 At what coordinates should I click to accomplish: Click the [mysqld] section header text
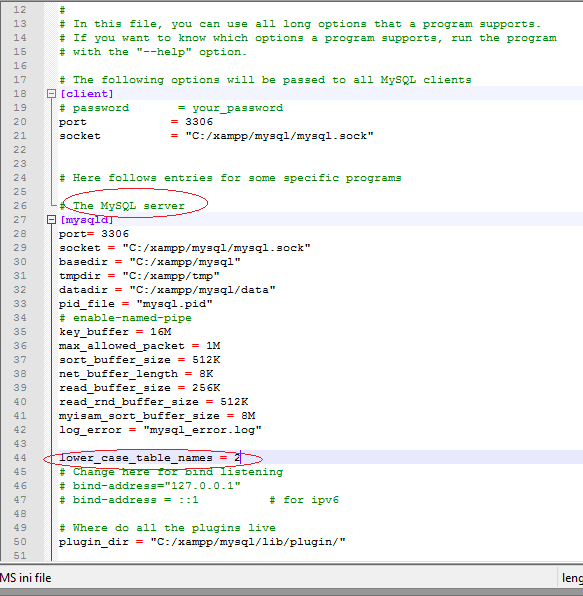tap(87, 219)
